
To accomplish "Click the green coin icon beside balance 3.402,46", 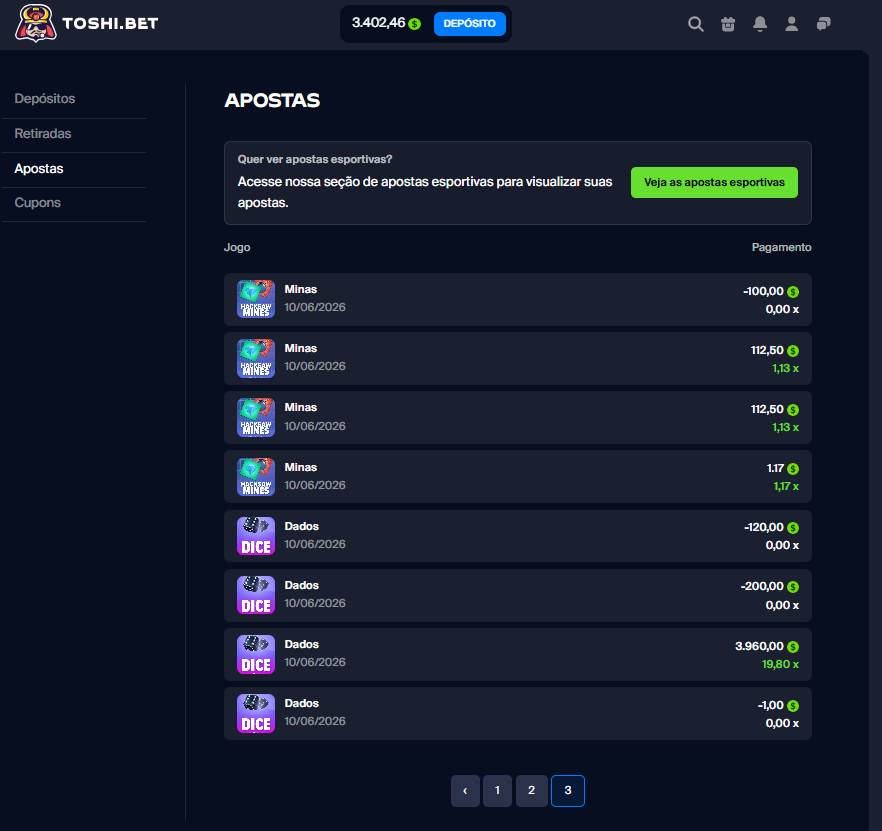I will click(415, 24).
